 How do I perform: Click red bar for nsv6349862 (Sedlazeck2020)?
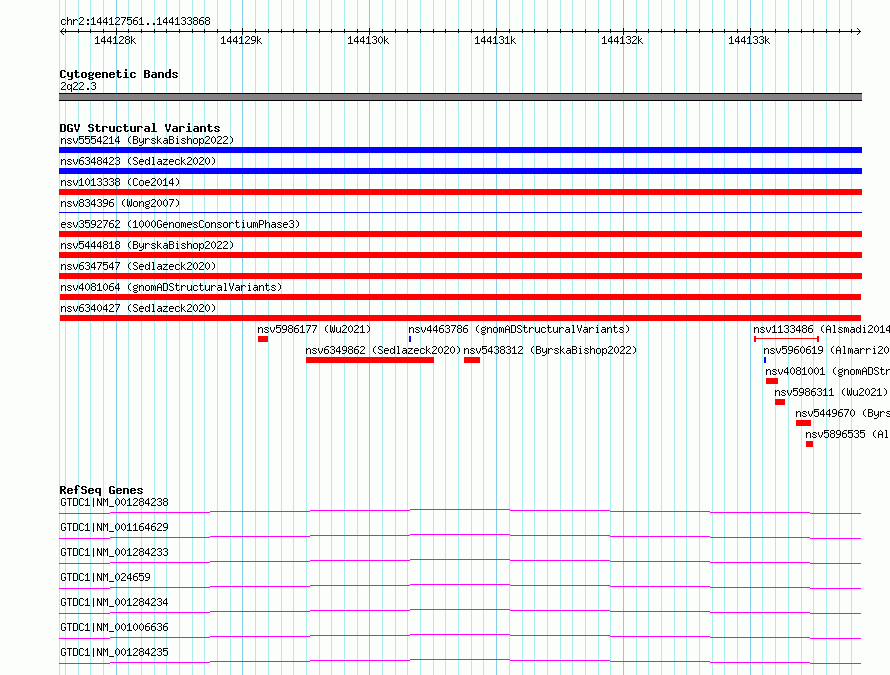coord(370,360)
